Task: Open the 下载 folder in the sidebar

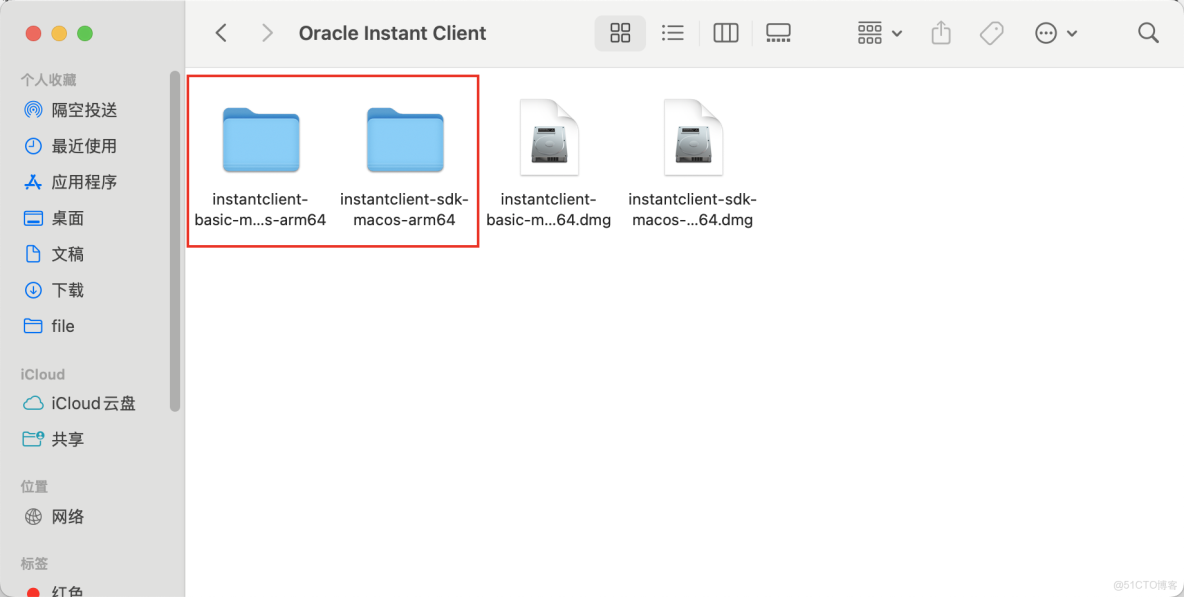Action: coord(64,290)
